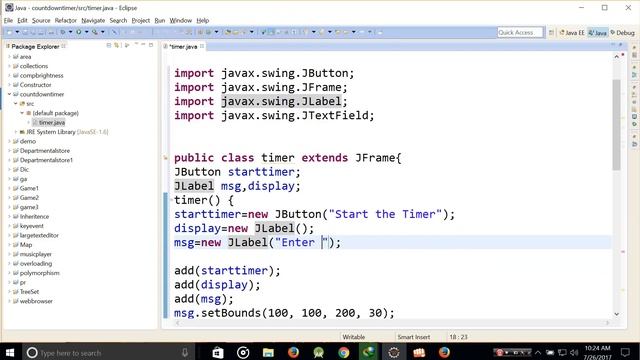Switch to the Debug perspective

coord(622,33)
